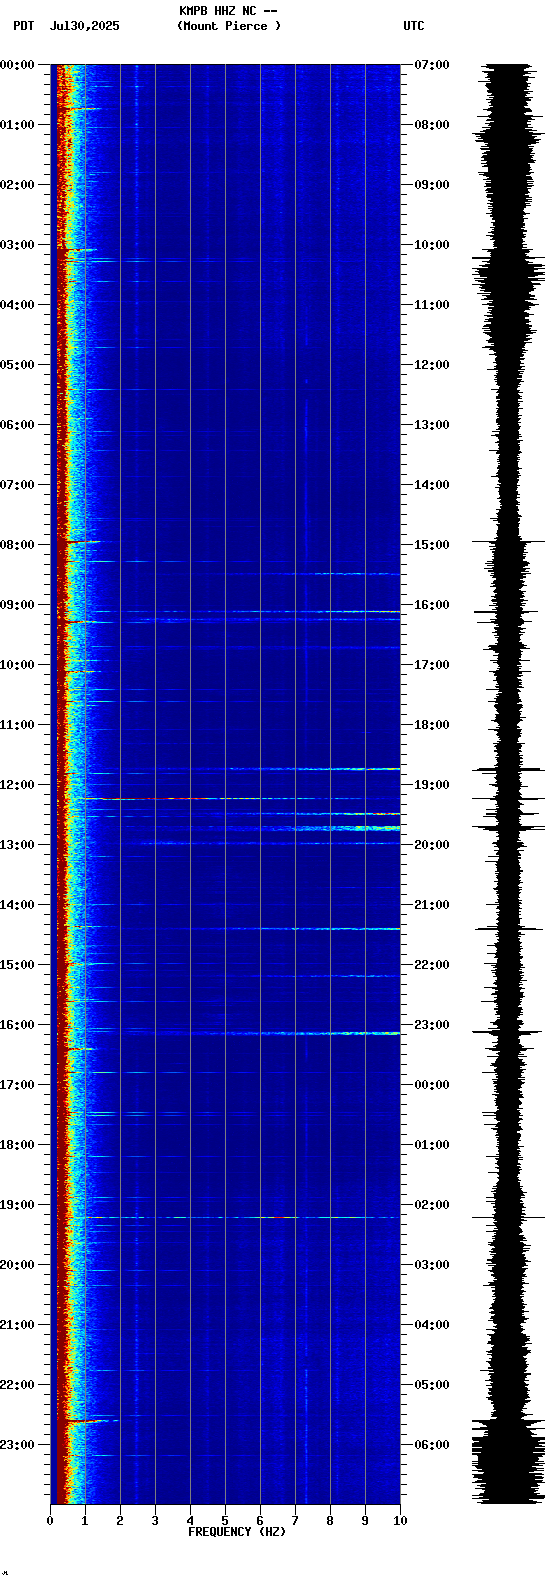The width and height of the screenshot is (552, 1584).
Task: Click the PDT '05:00' time label
Action: 17,365
